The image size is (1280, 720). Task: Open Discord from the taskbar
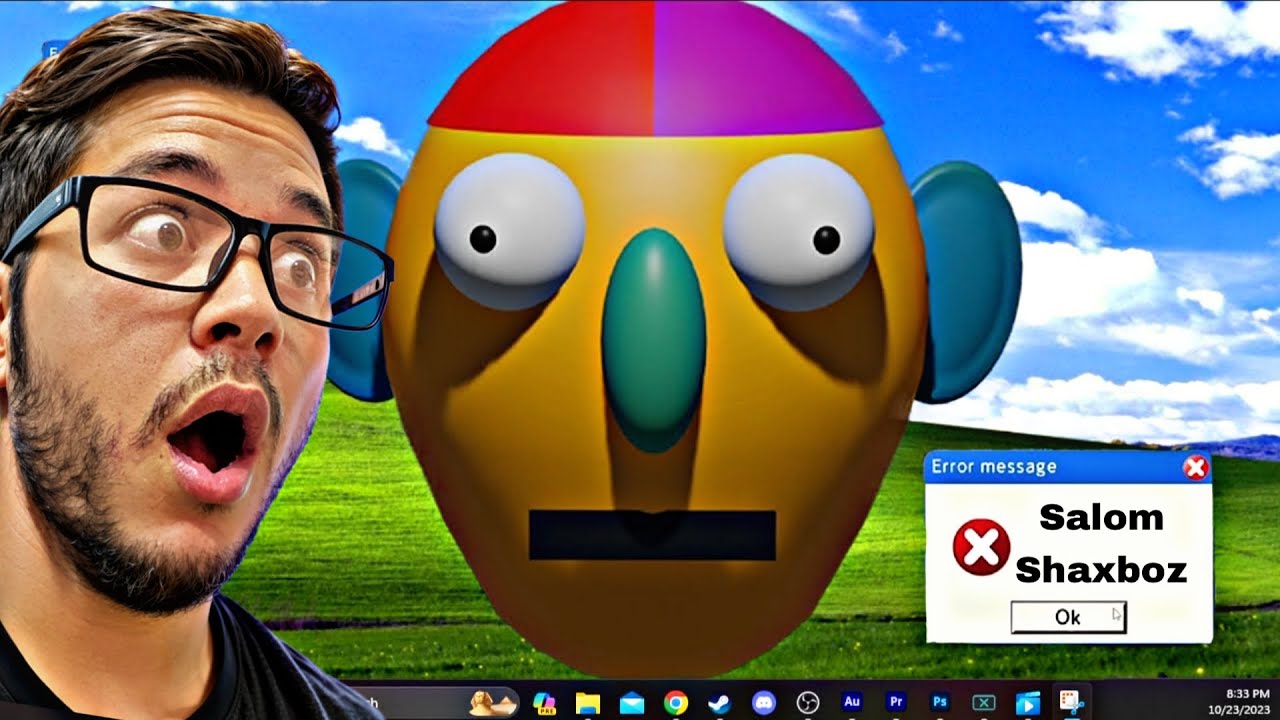[x=764, y=703]
